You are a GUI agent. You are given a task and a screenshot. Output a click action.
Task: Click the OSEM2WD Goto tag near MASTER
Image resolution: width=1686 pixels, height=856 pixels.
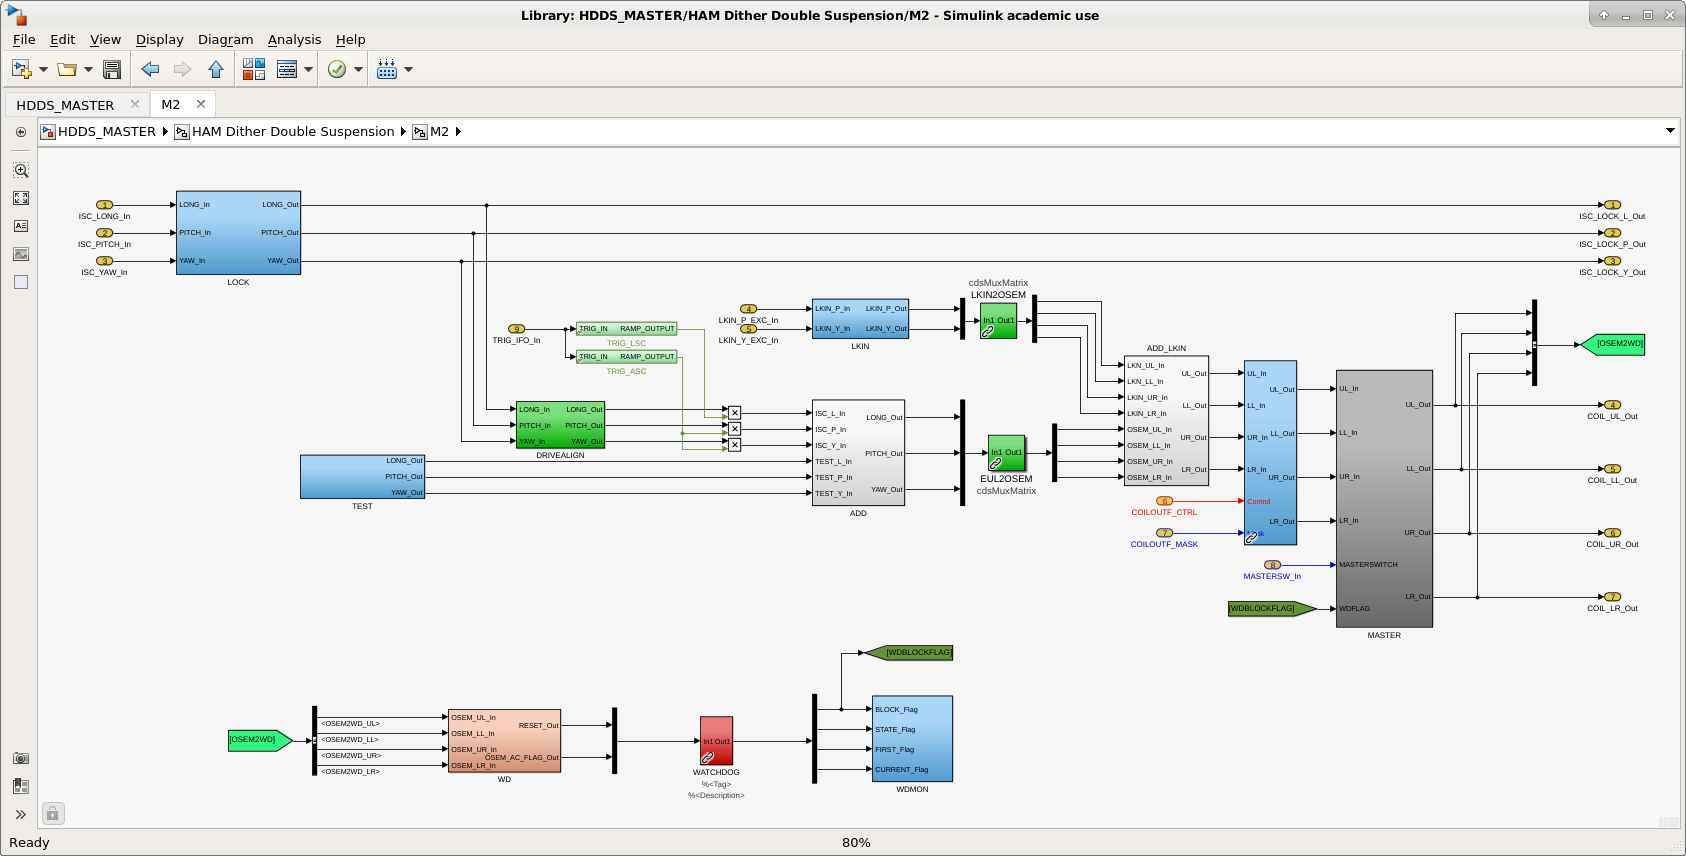1612,345
